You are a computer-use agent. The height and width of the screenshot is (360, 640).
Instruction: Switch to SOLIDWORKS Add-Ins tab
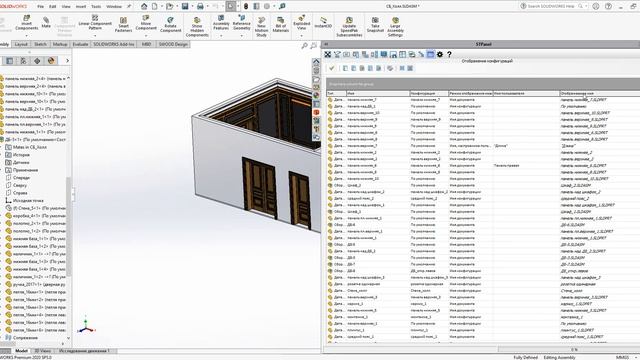click(114, 44)
